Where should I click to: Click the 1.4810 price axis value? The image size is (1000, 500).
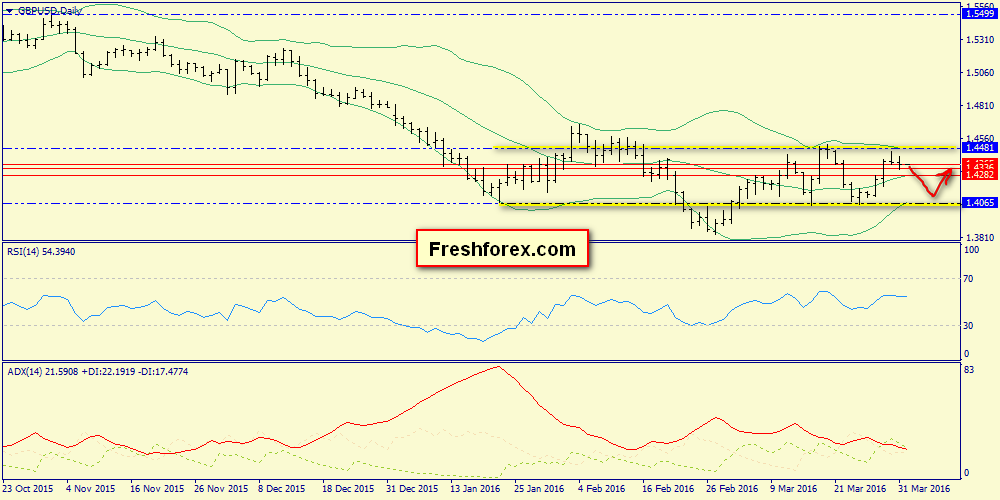[x=981, y=105]
